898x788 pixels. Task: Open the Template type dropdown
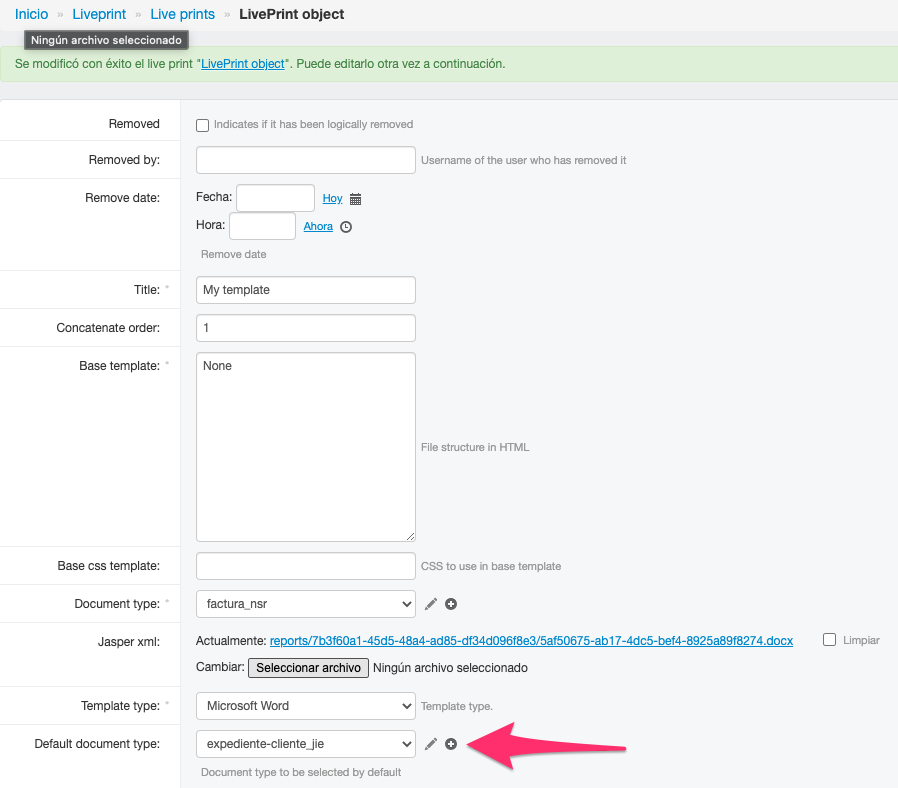pos(305,706)
